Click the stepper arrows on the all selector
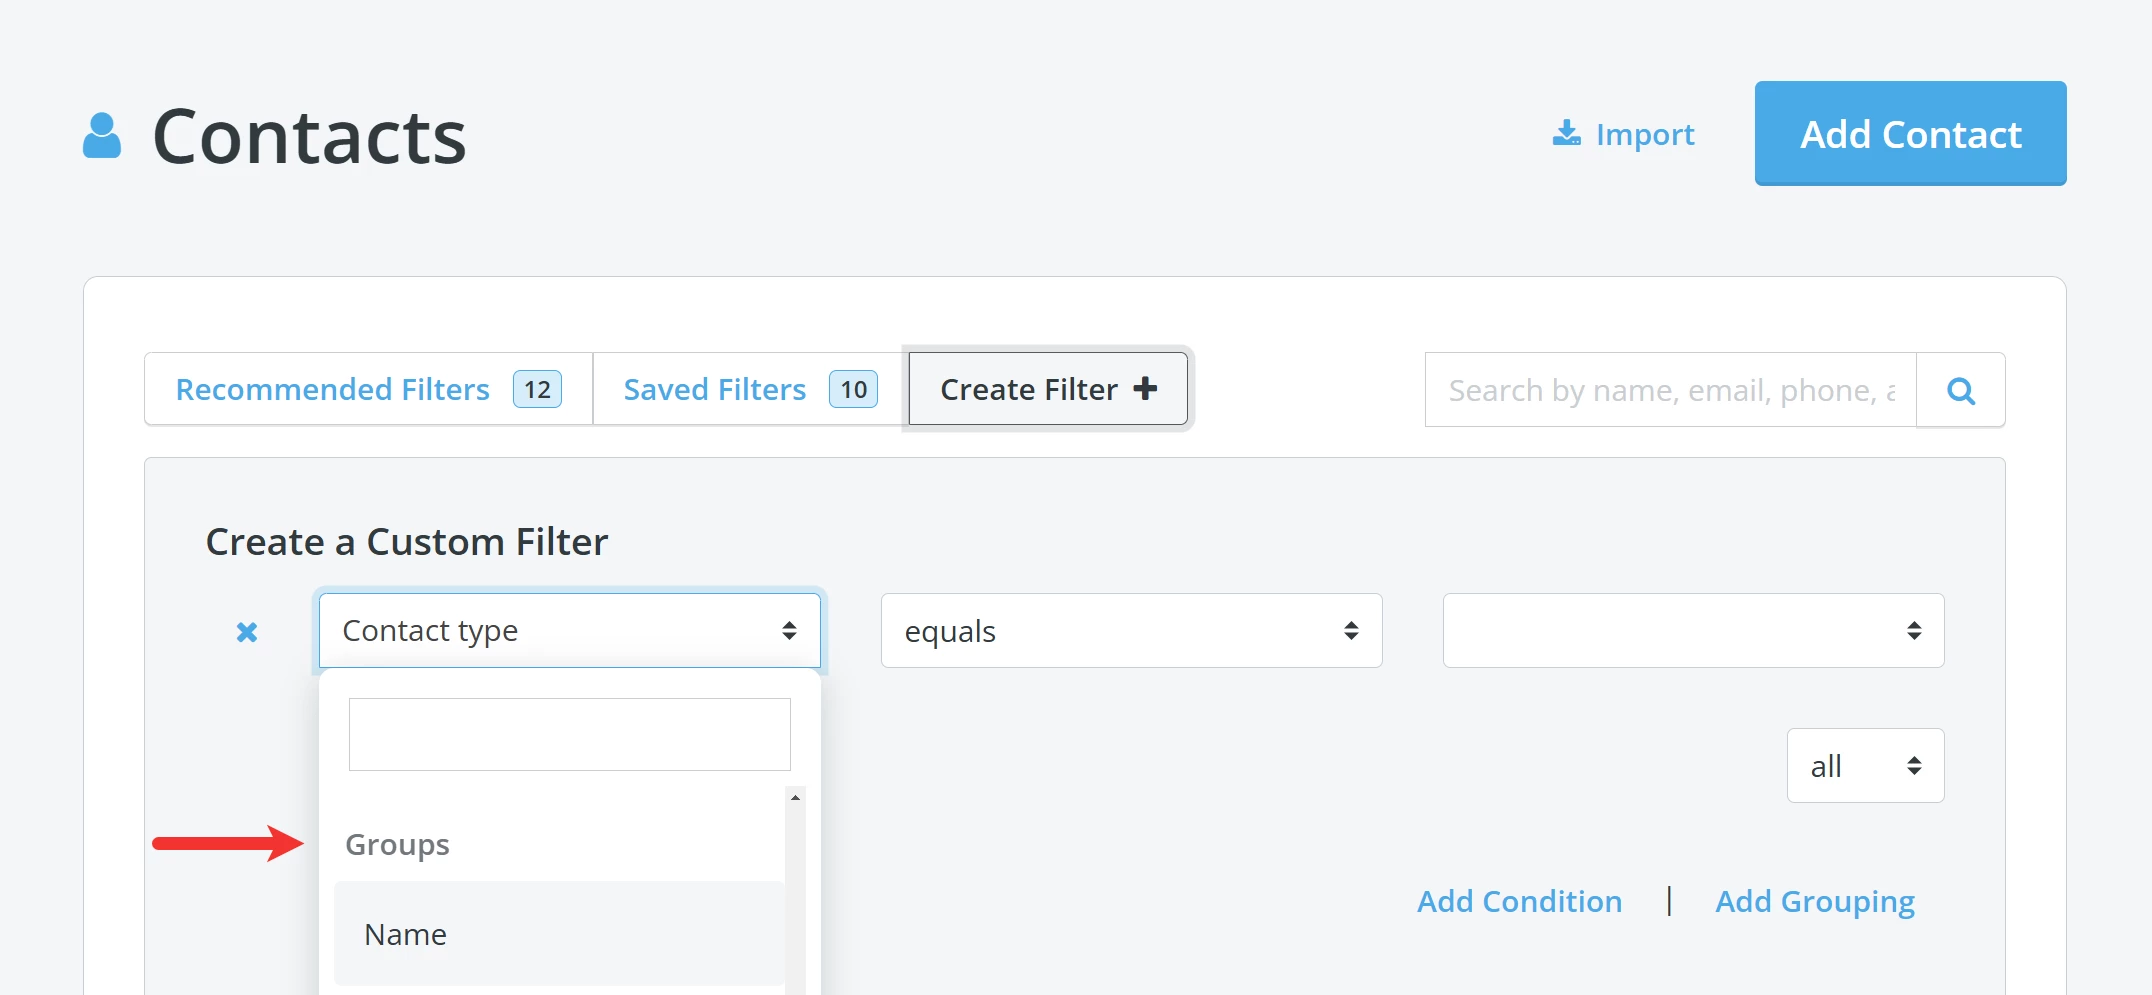Viewport: 2152px width, 995px height. [1915, 765]
